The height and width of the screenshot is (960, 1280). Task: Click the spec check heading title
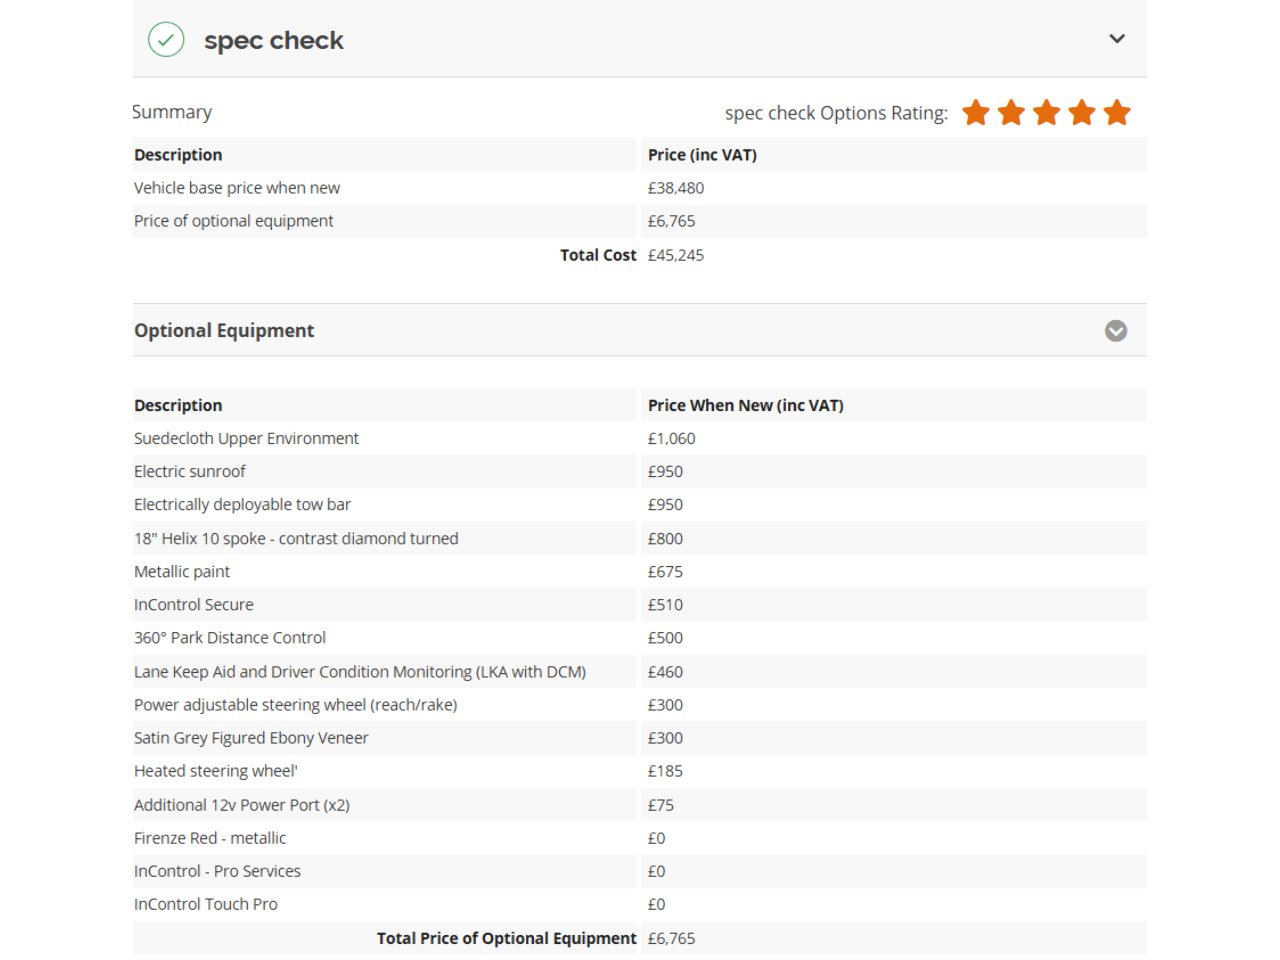[x=273, y=41]
